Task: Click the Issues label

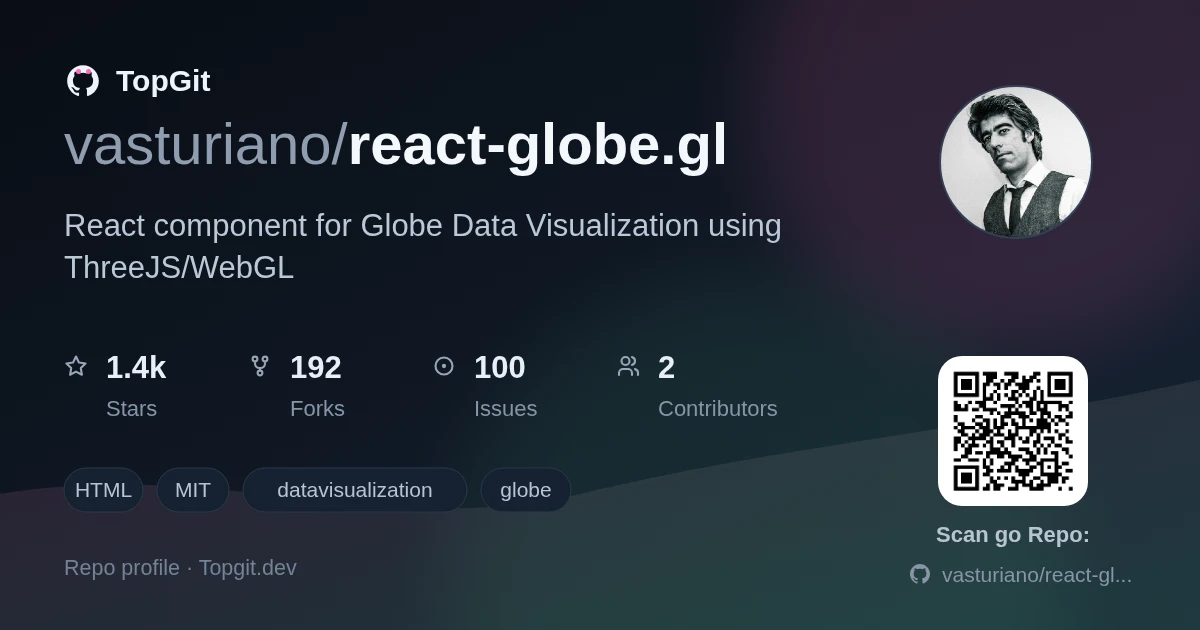Action: [x=505, y=409]
